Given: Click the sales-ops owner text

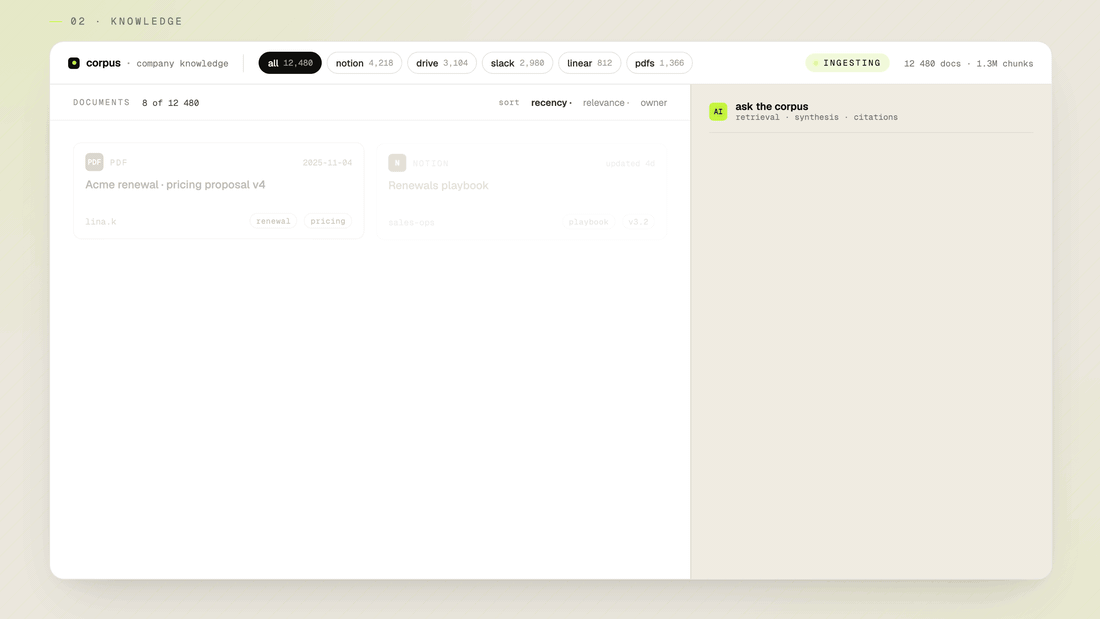Looking at the screenshot, I should tap(412, 222).
